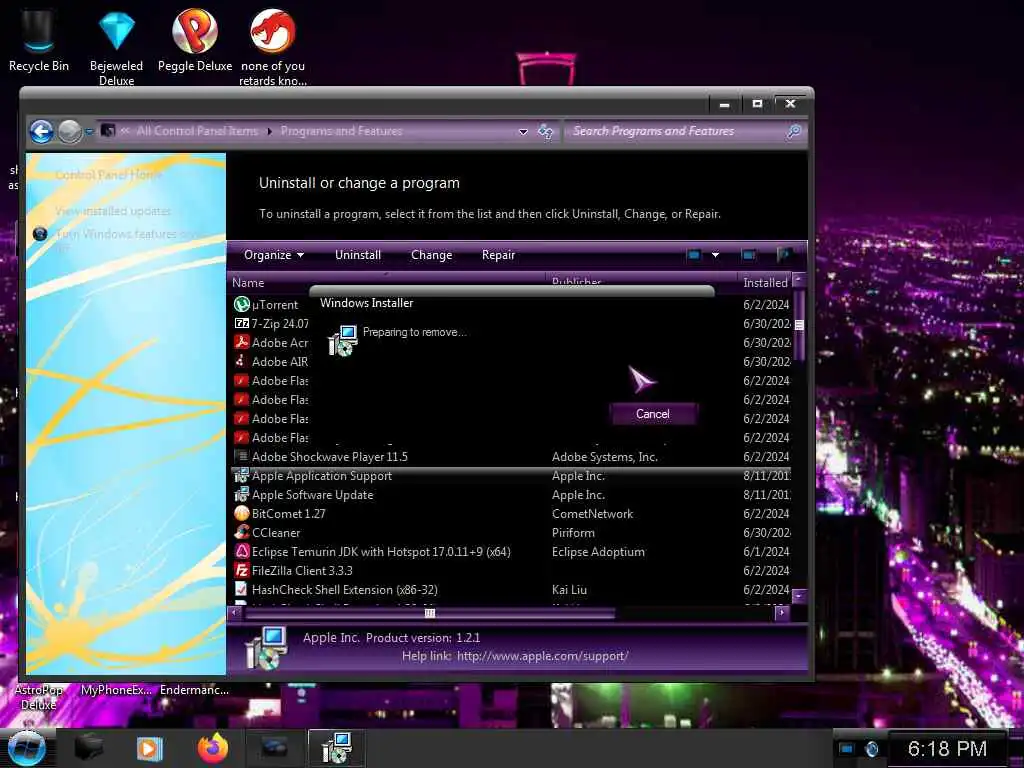Viewport: 1024px width, 768px height.
Task: Open the AstroPop Deluxe desktop shortcut
Action: click(38, 697)
